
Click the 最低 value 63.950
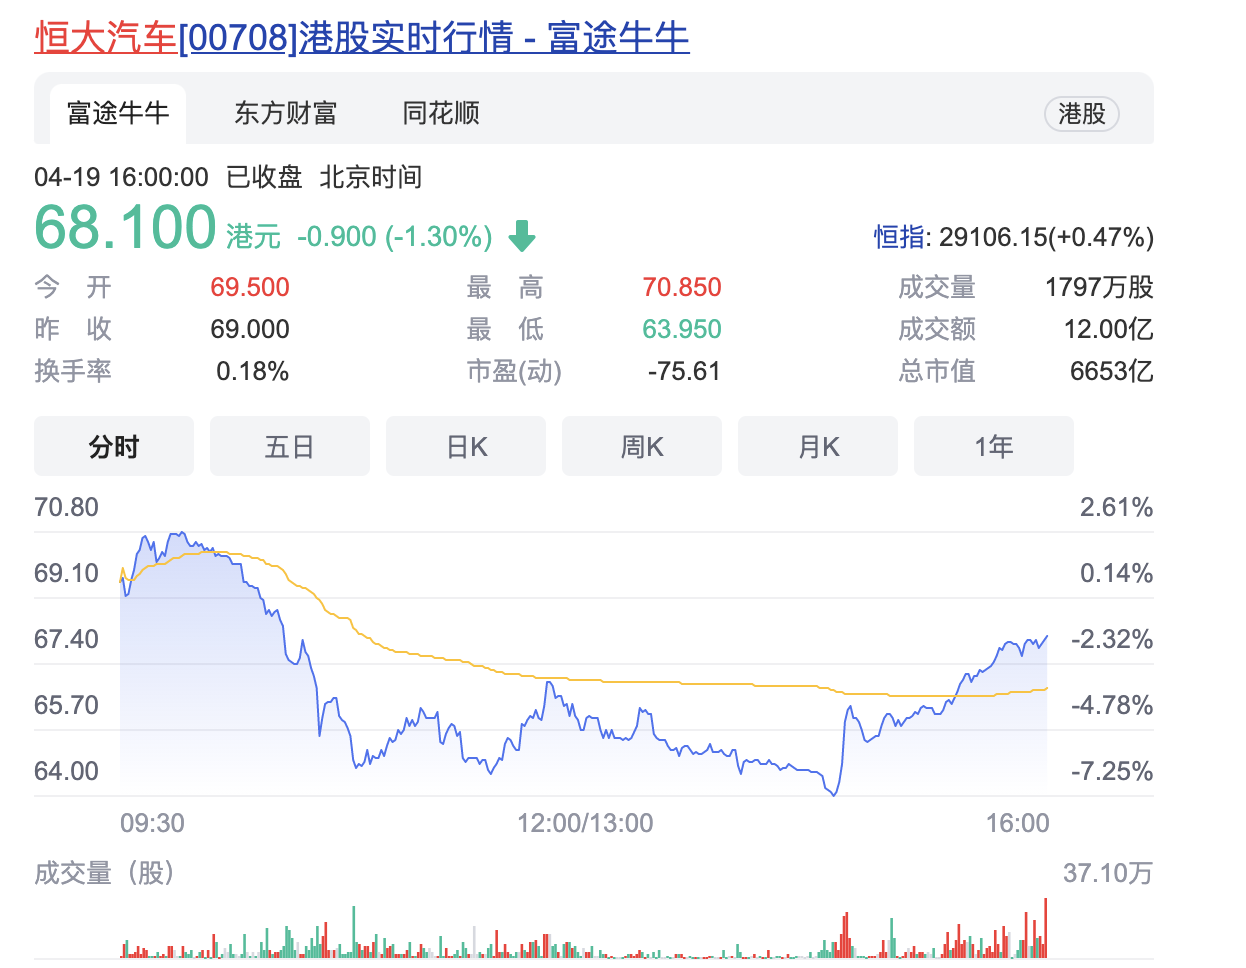(682, 330)
